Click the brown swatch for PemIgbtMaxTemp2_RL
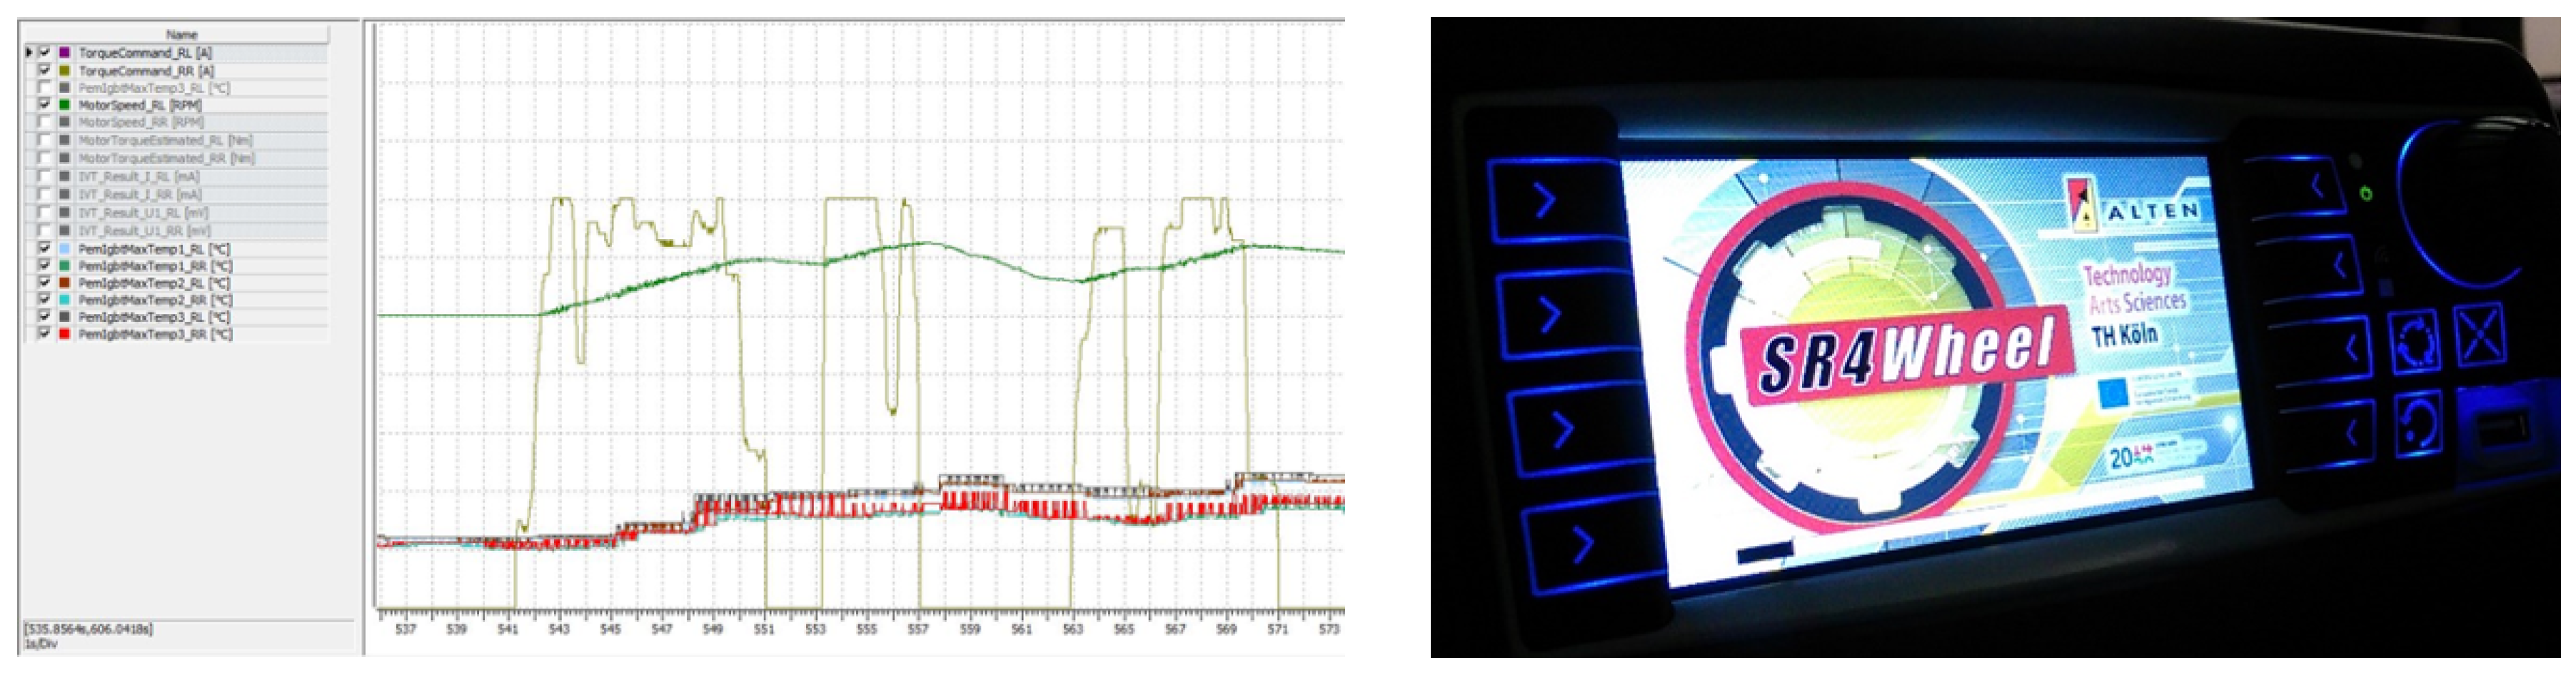Viewport: 2576px width, 675px height. coord(65,282)
